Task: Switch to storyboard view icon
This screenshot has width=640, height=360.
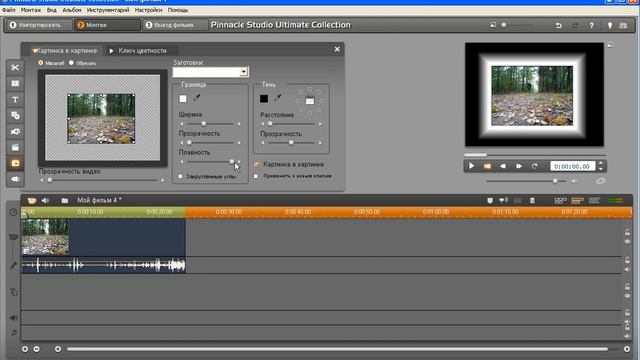Action: tap(560, 200)
